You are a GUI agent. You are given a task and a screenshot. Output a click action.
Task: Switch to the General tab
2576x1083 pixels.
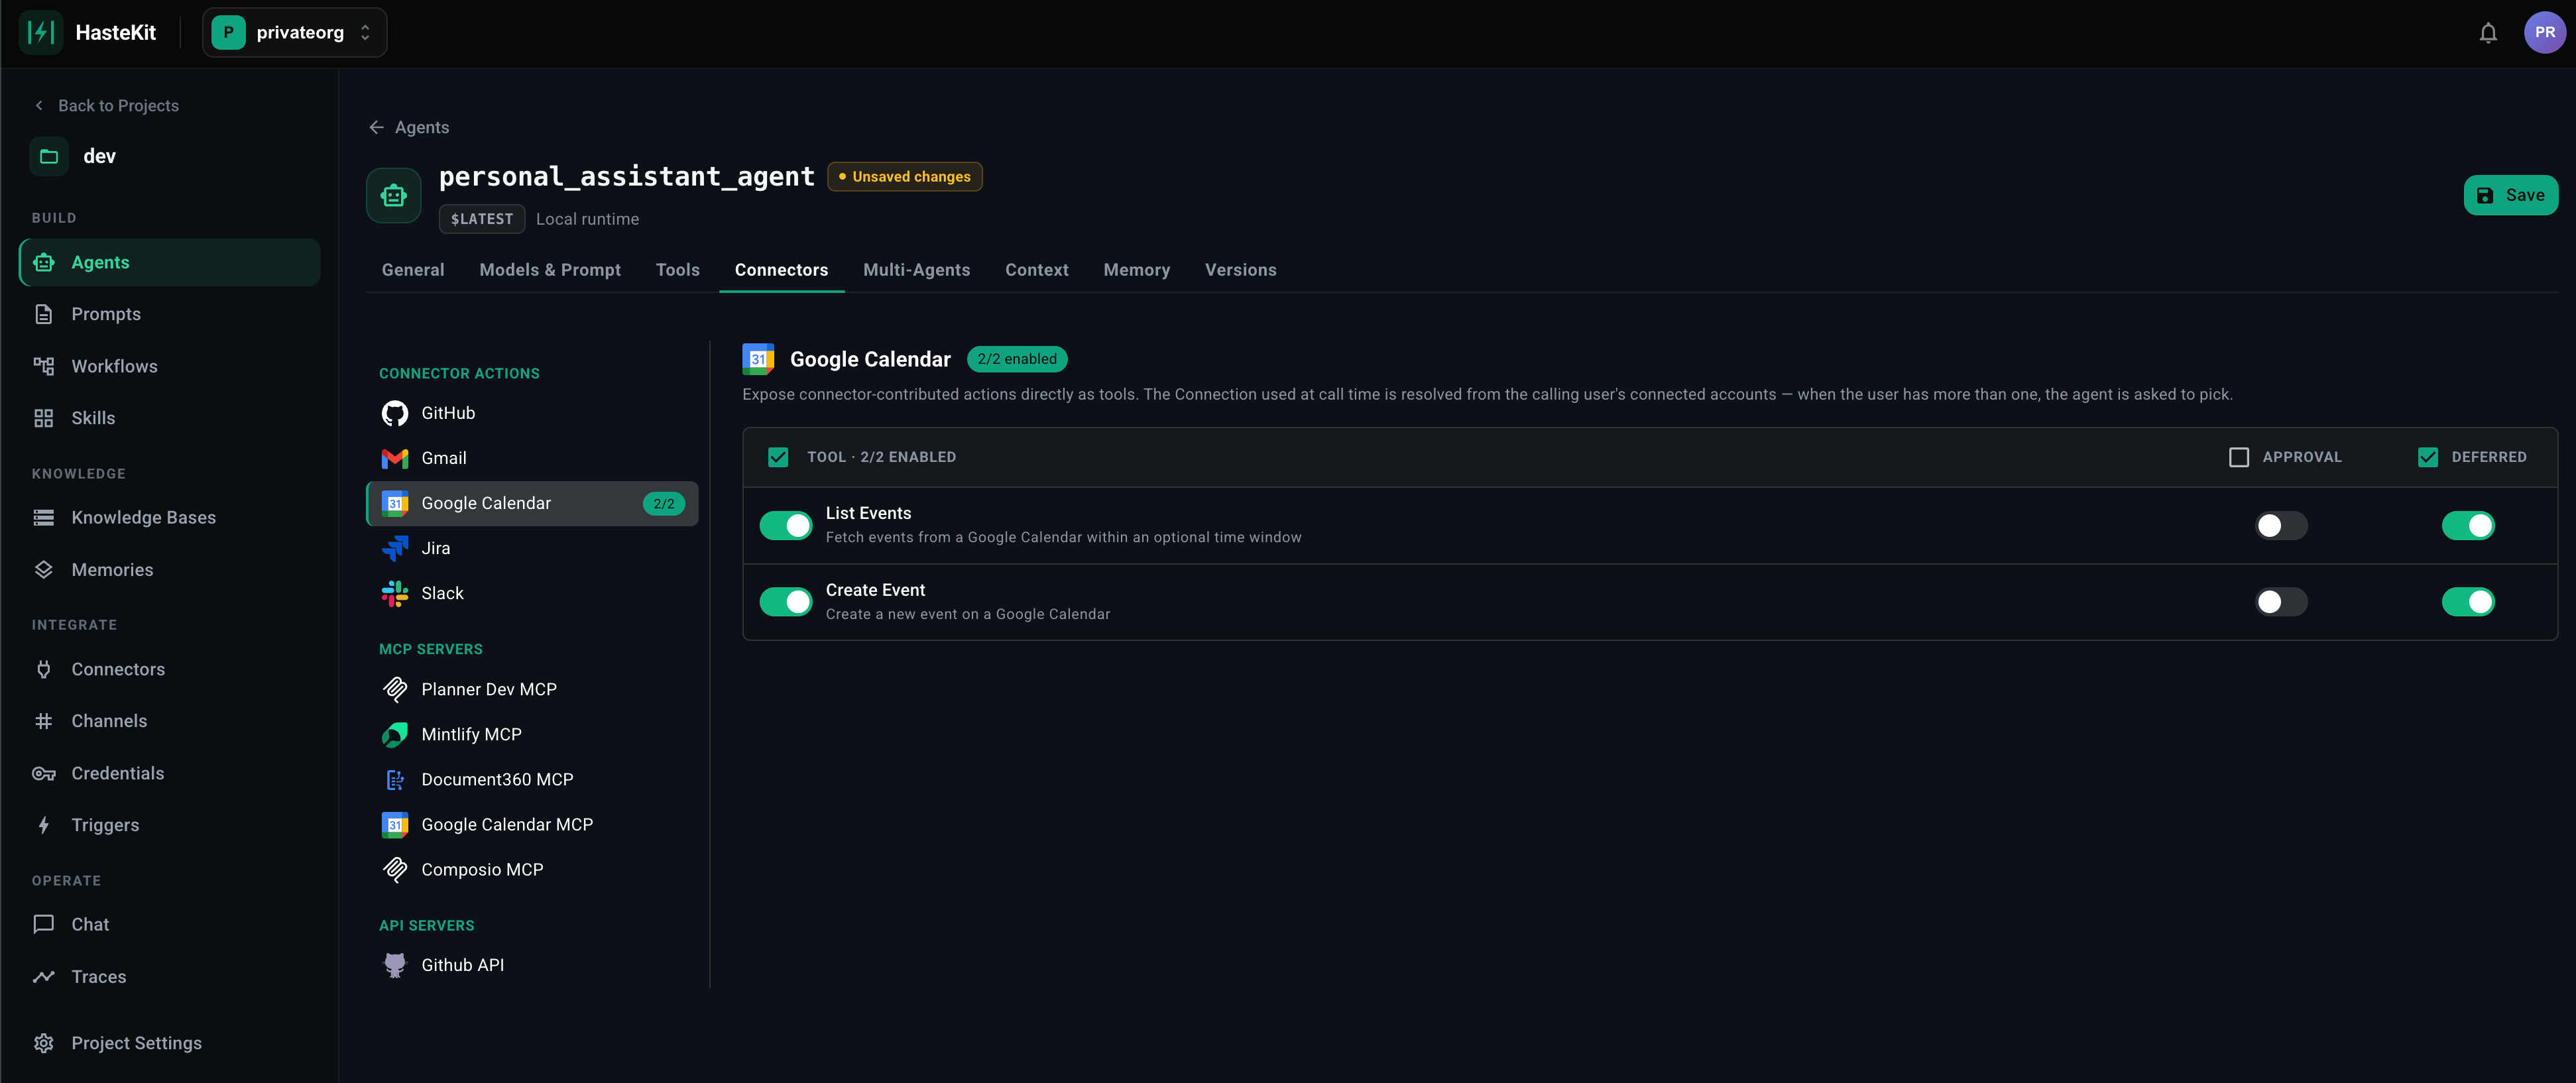pyautogui.click(x=413, y=270)
